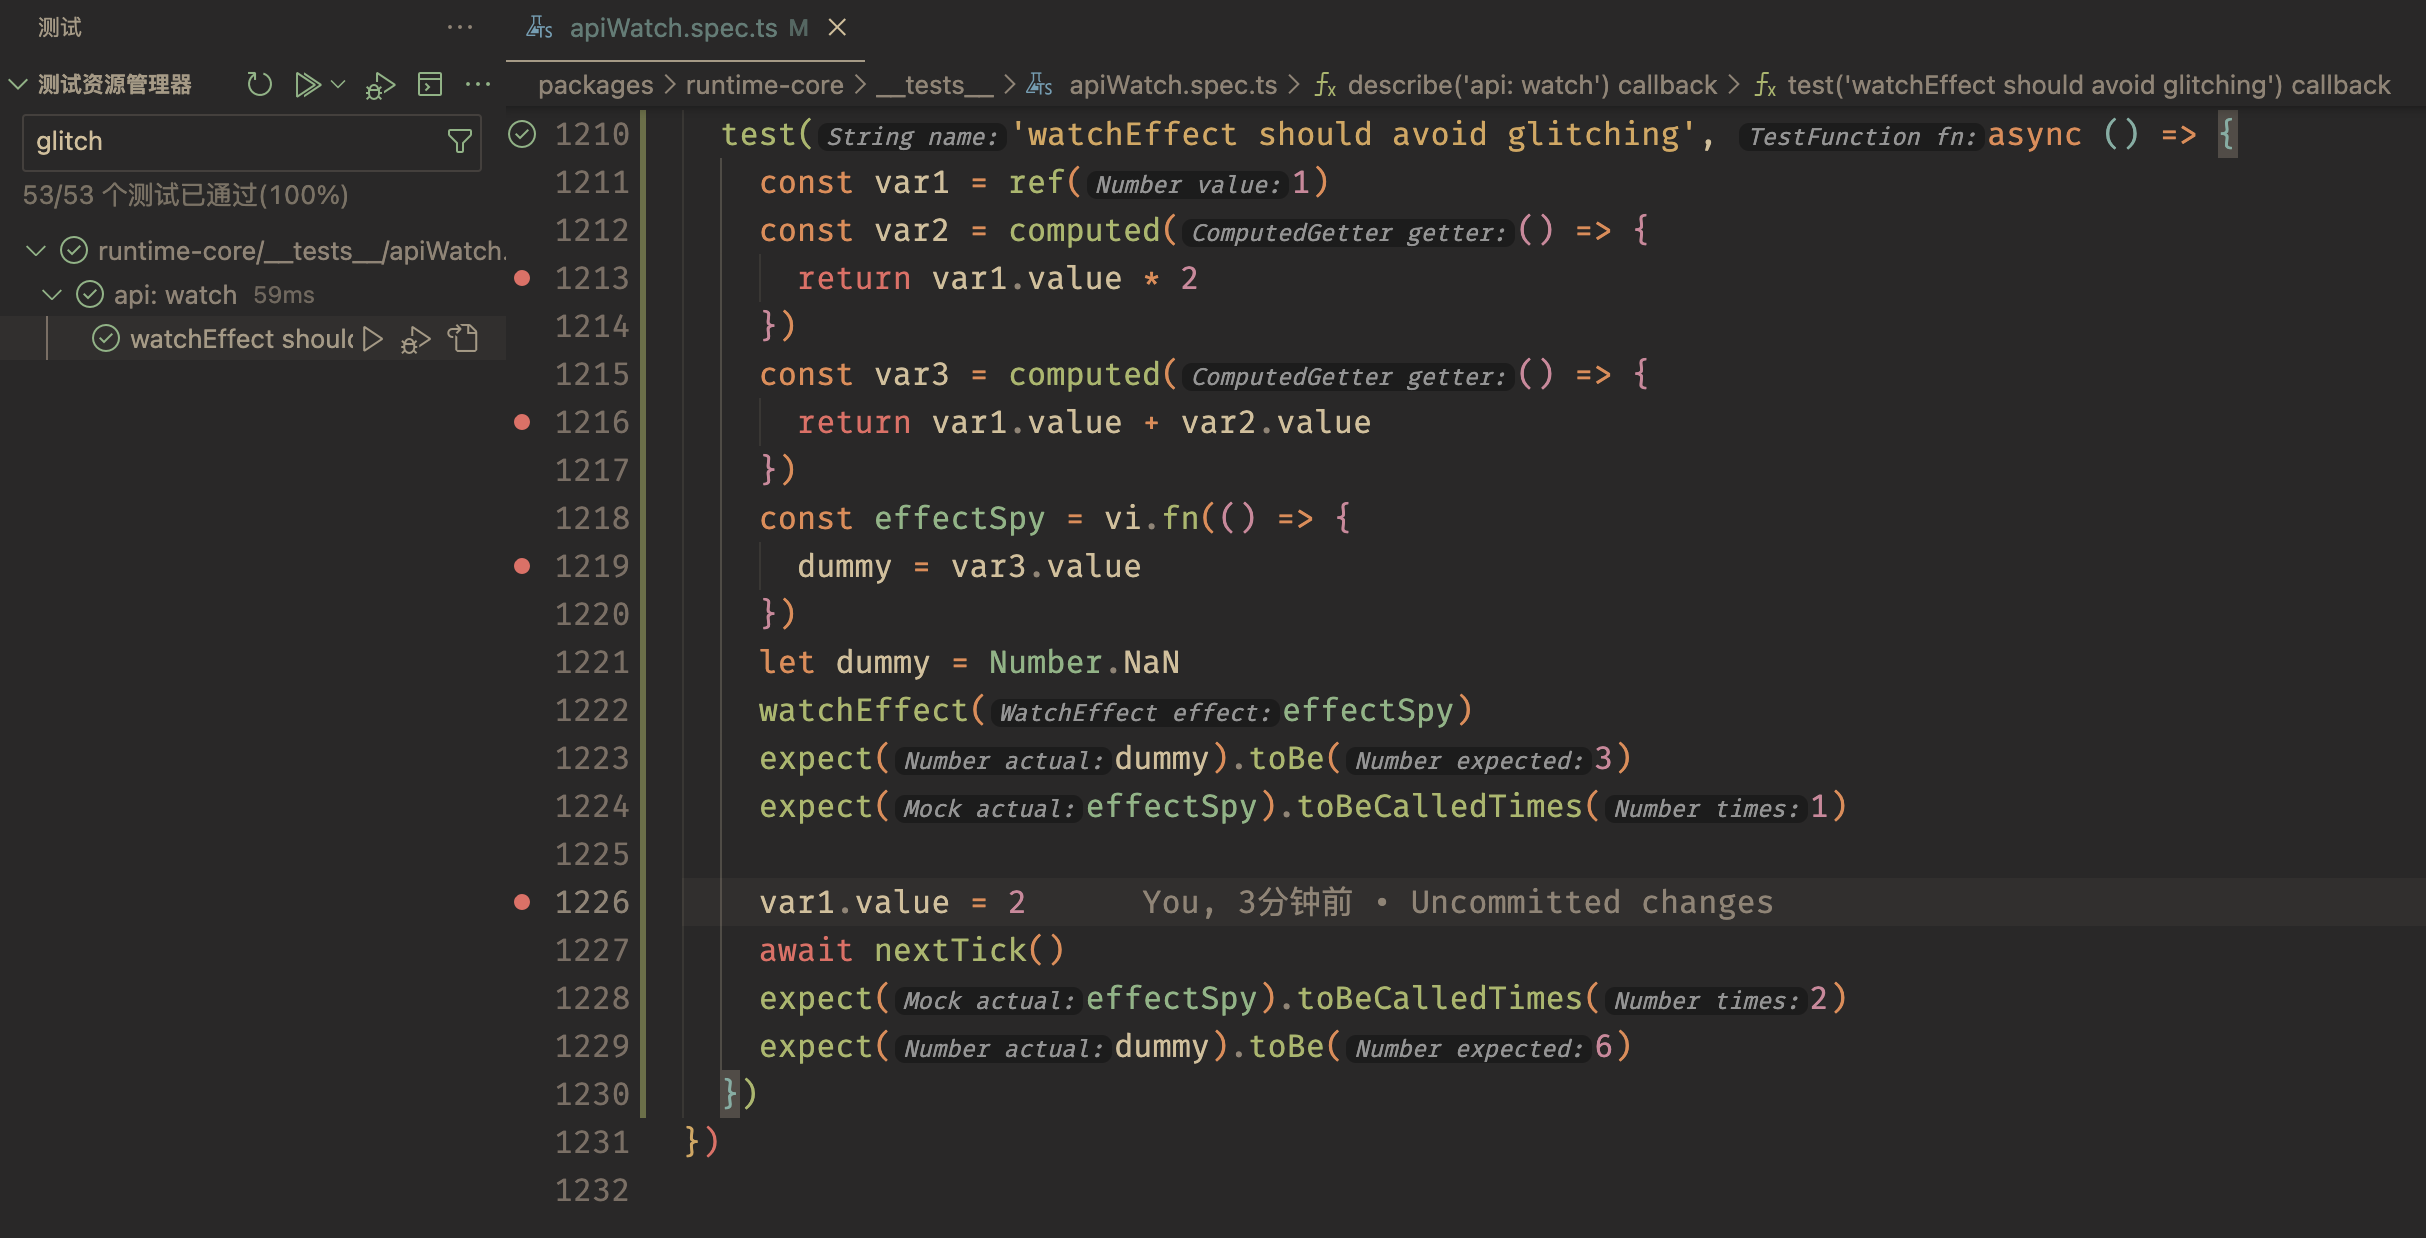
Task: Collapse runtime-core apiWatch tree node
Action: coord(37,250)
